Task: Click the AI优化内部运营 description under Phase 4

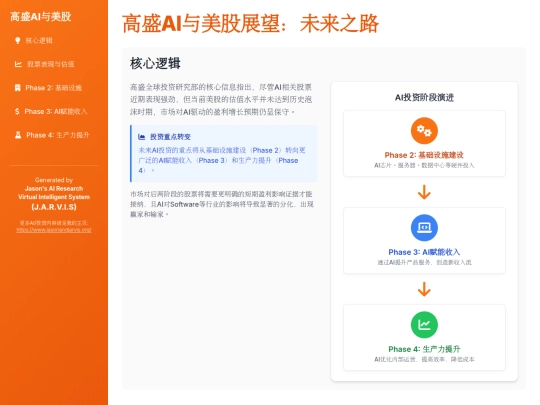Action: coord(424,359)
